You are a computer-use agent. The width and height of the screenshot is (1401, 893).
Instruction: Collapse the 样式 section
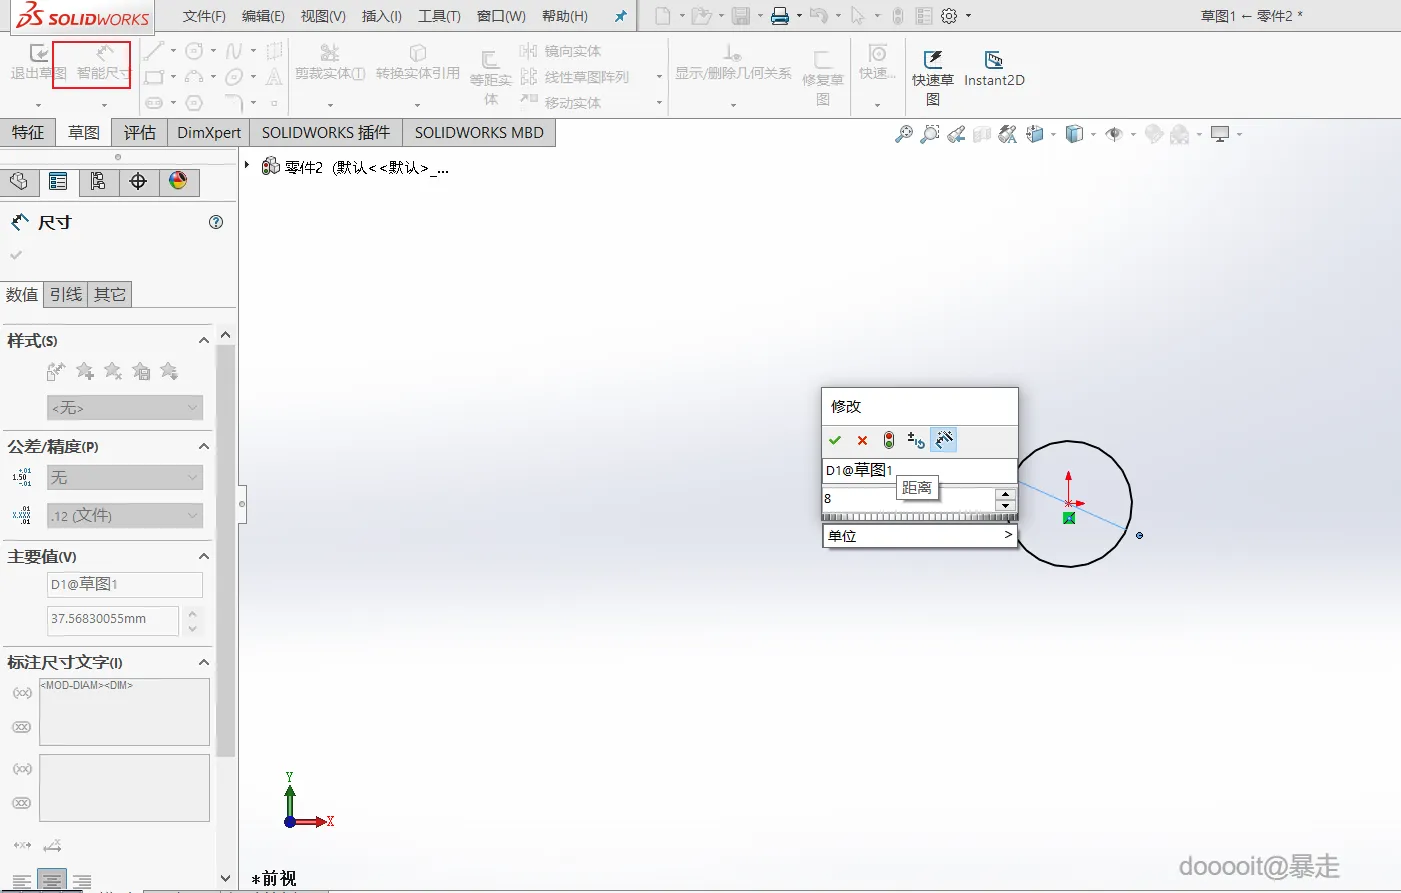pos(204,340)
